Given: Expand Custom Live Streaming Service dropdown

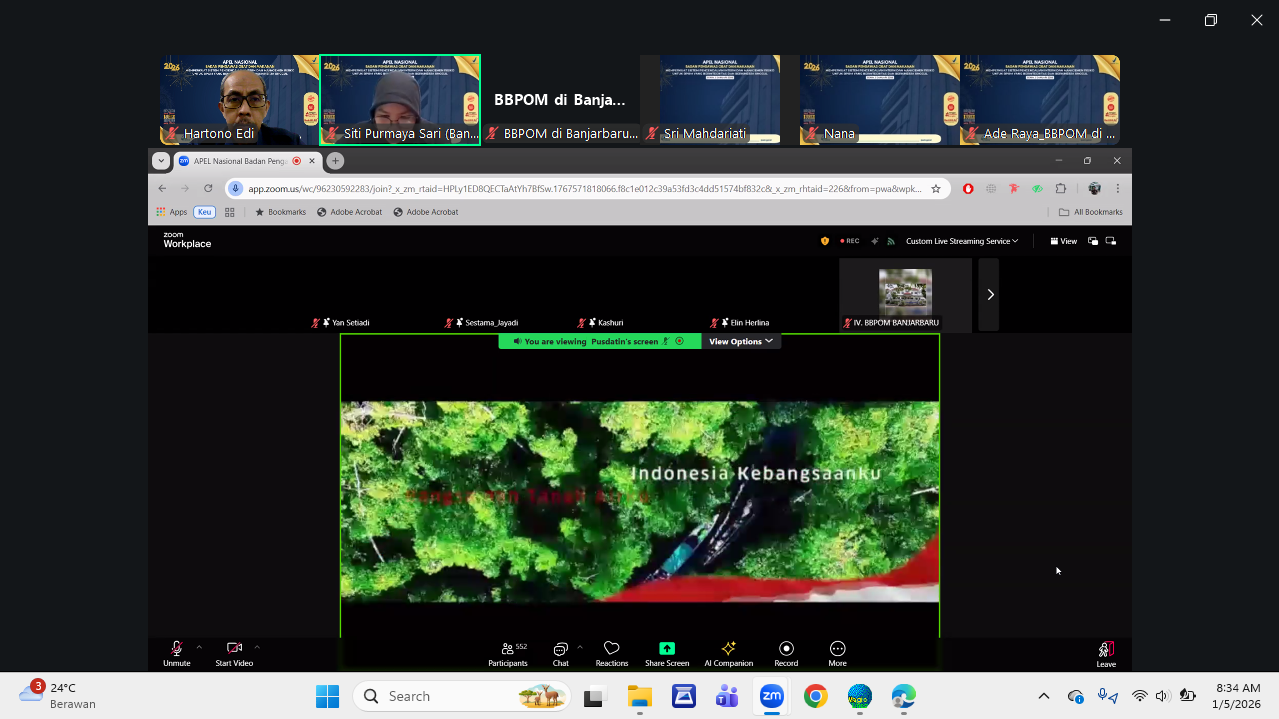Looking at the screenshot, I should coord(962,241).
